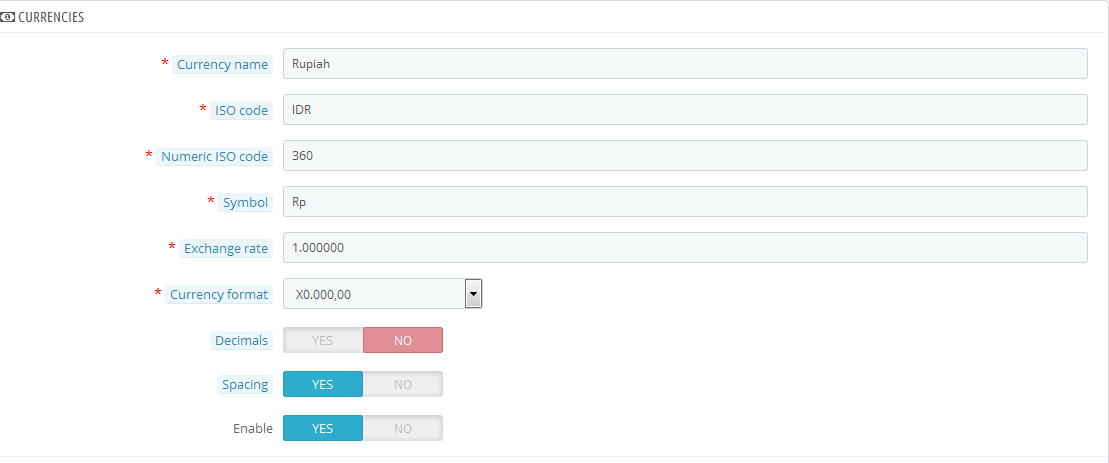The width and height of the screenshot is (1109, 463).
Task: Set Decimals toggle to YES
Action: [323, 340]
